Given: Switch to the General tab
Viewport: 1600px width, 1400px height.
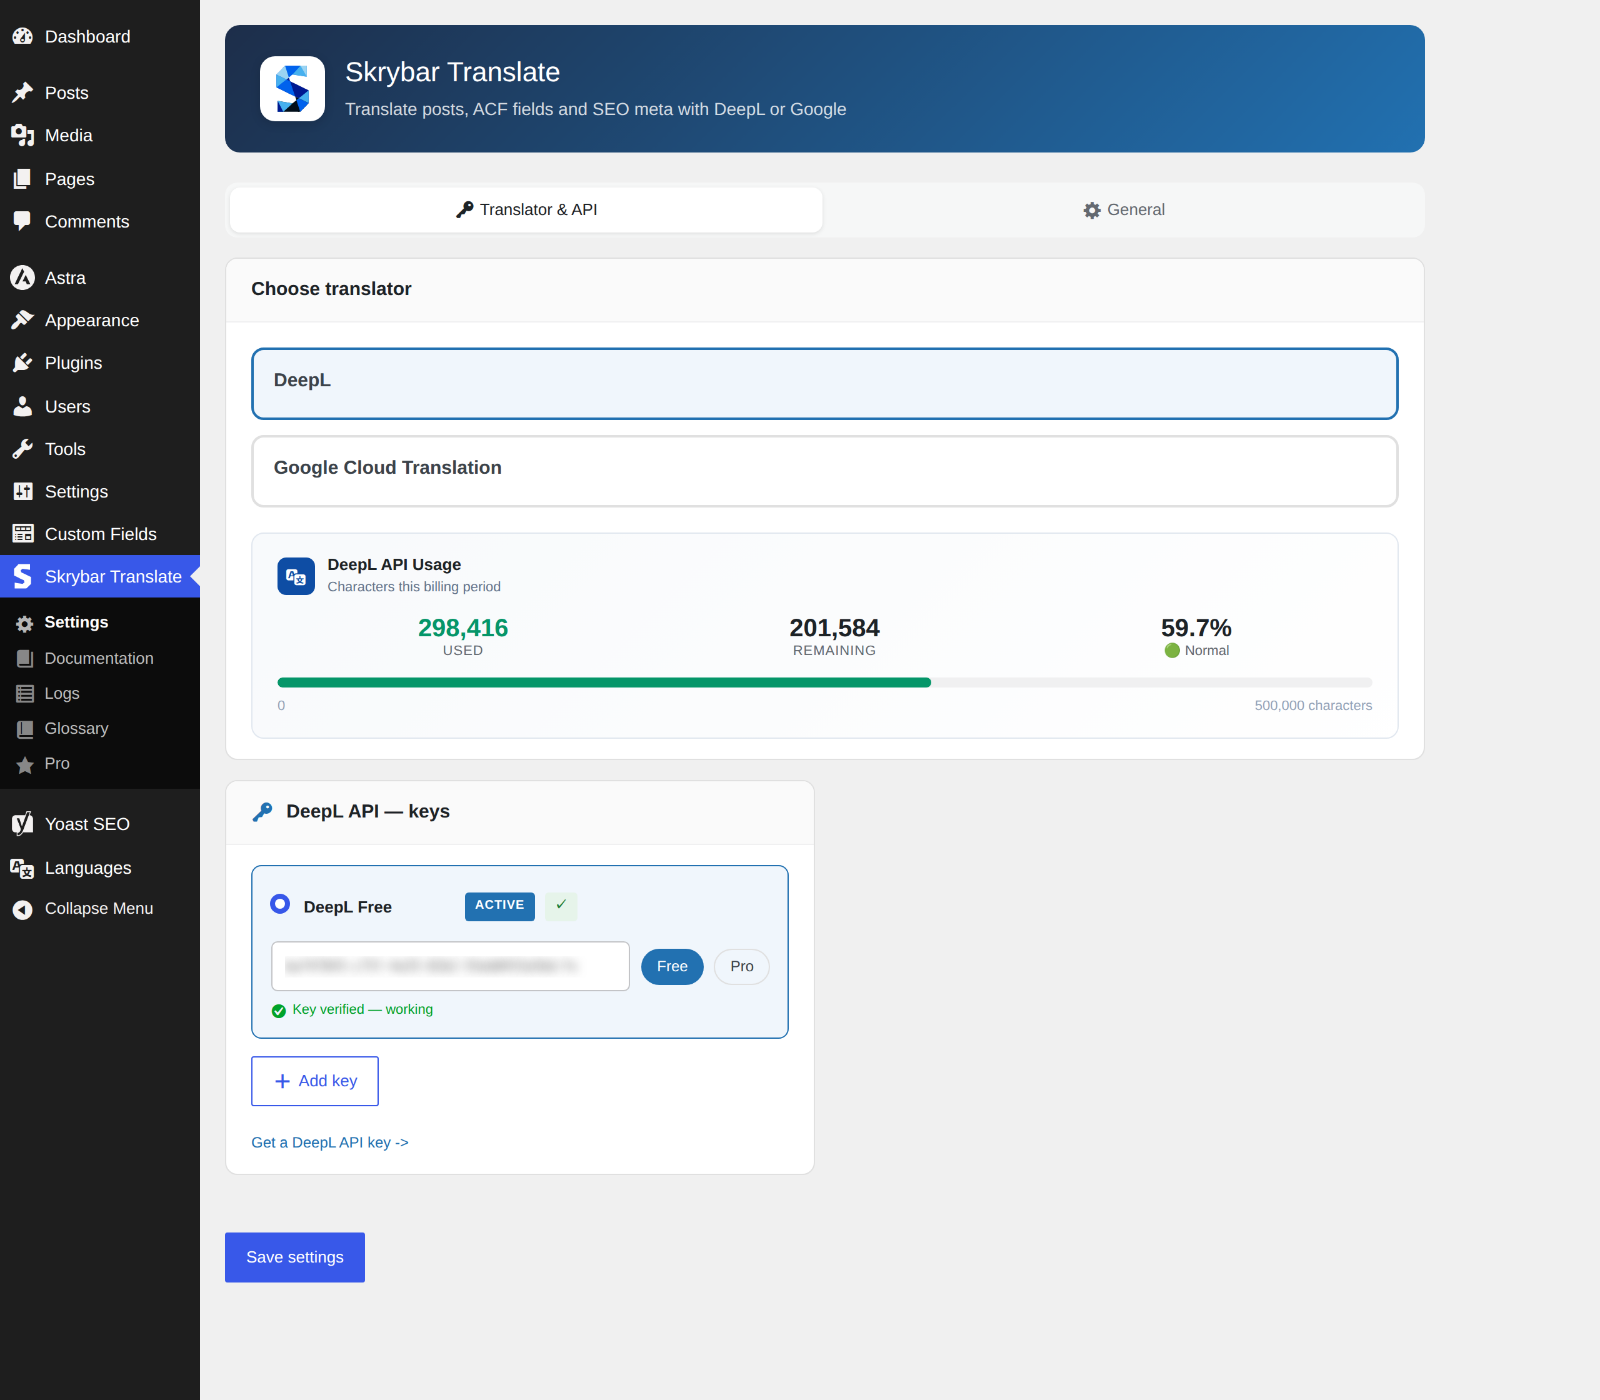Looking at the screenshot, I should pyautogui.click(x=1124, y=210).
